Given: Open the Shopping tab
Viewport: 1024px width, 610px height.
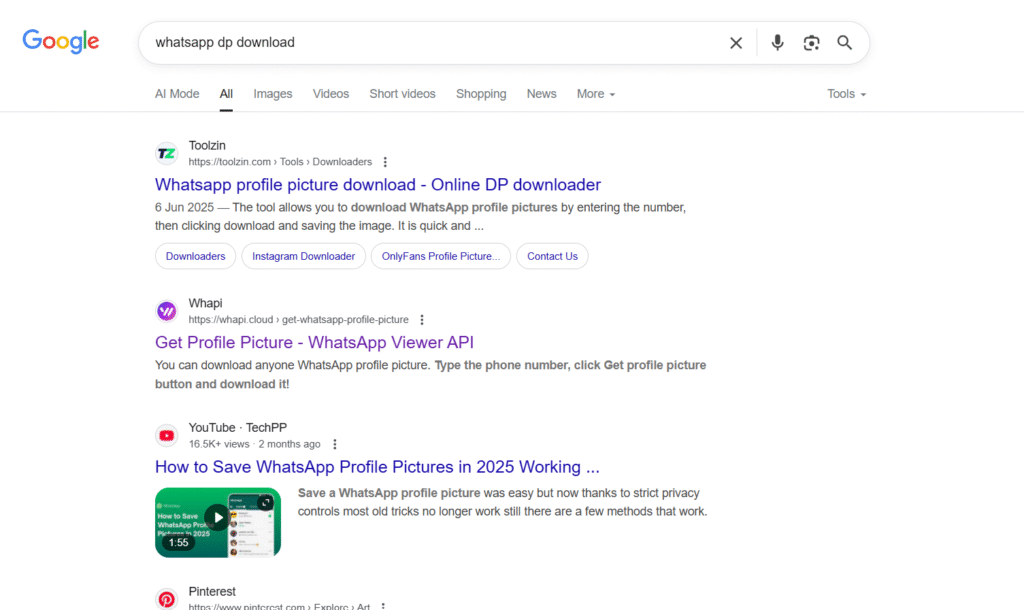Looking at the screenshot, I should pos(481,94).
